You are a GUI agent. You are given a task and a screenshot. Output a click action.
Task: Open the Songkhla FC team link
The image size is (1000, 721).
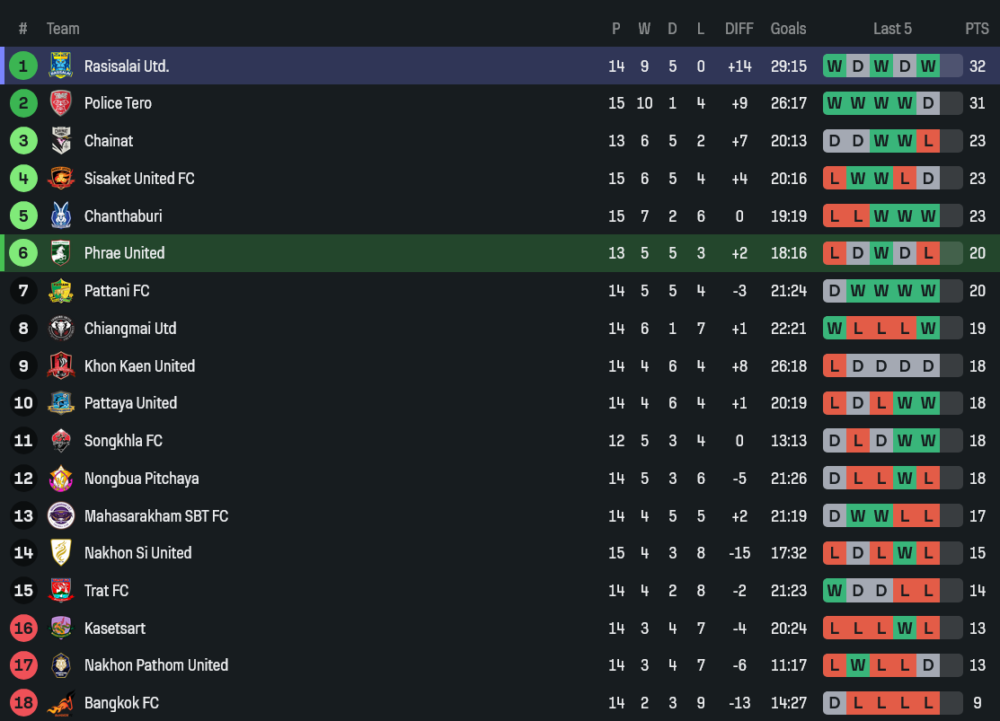click(123, 441)
